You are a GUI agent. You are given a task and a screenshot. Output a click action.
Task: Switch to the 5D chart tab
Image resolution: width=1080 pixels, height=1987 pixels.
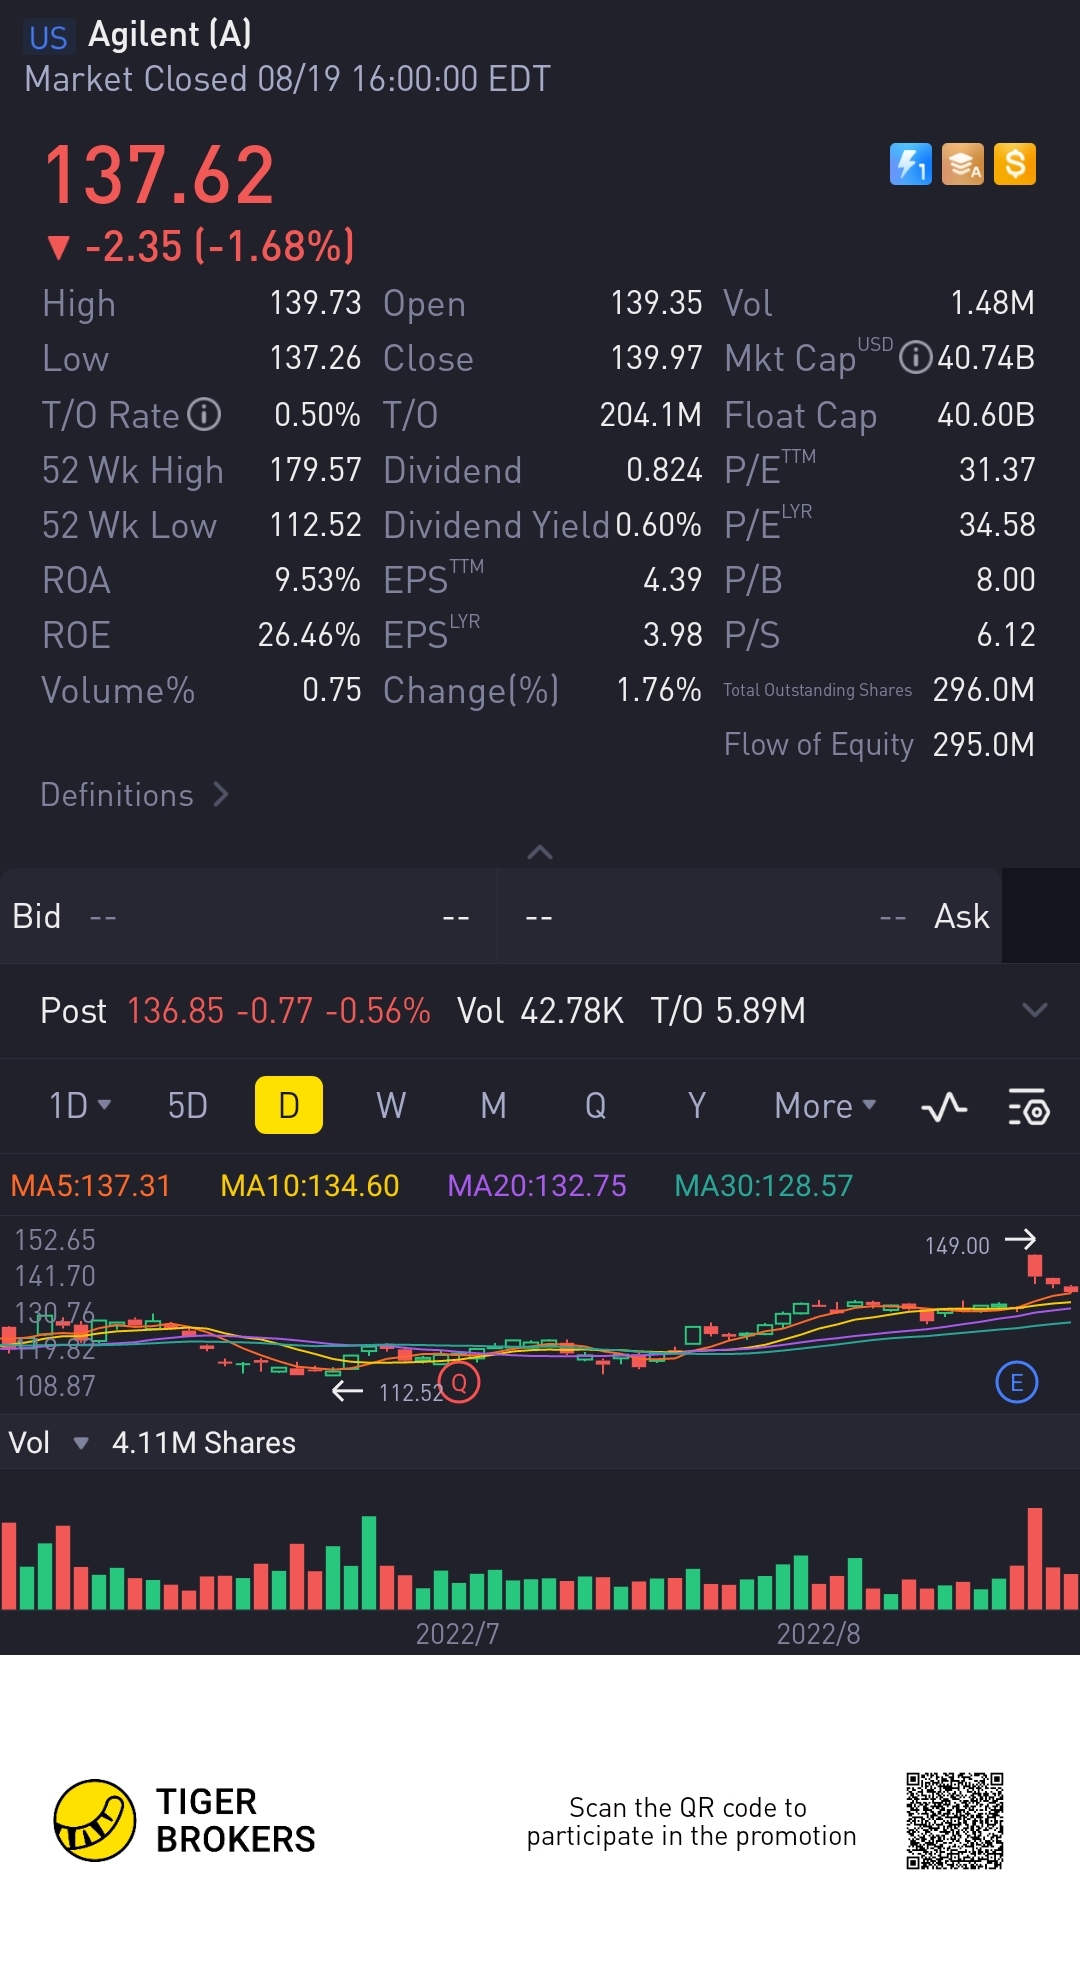pos(187,1106)
